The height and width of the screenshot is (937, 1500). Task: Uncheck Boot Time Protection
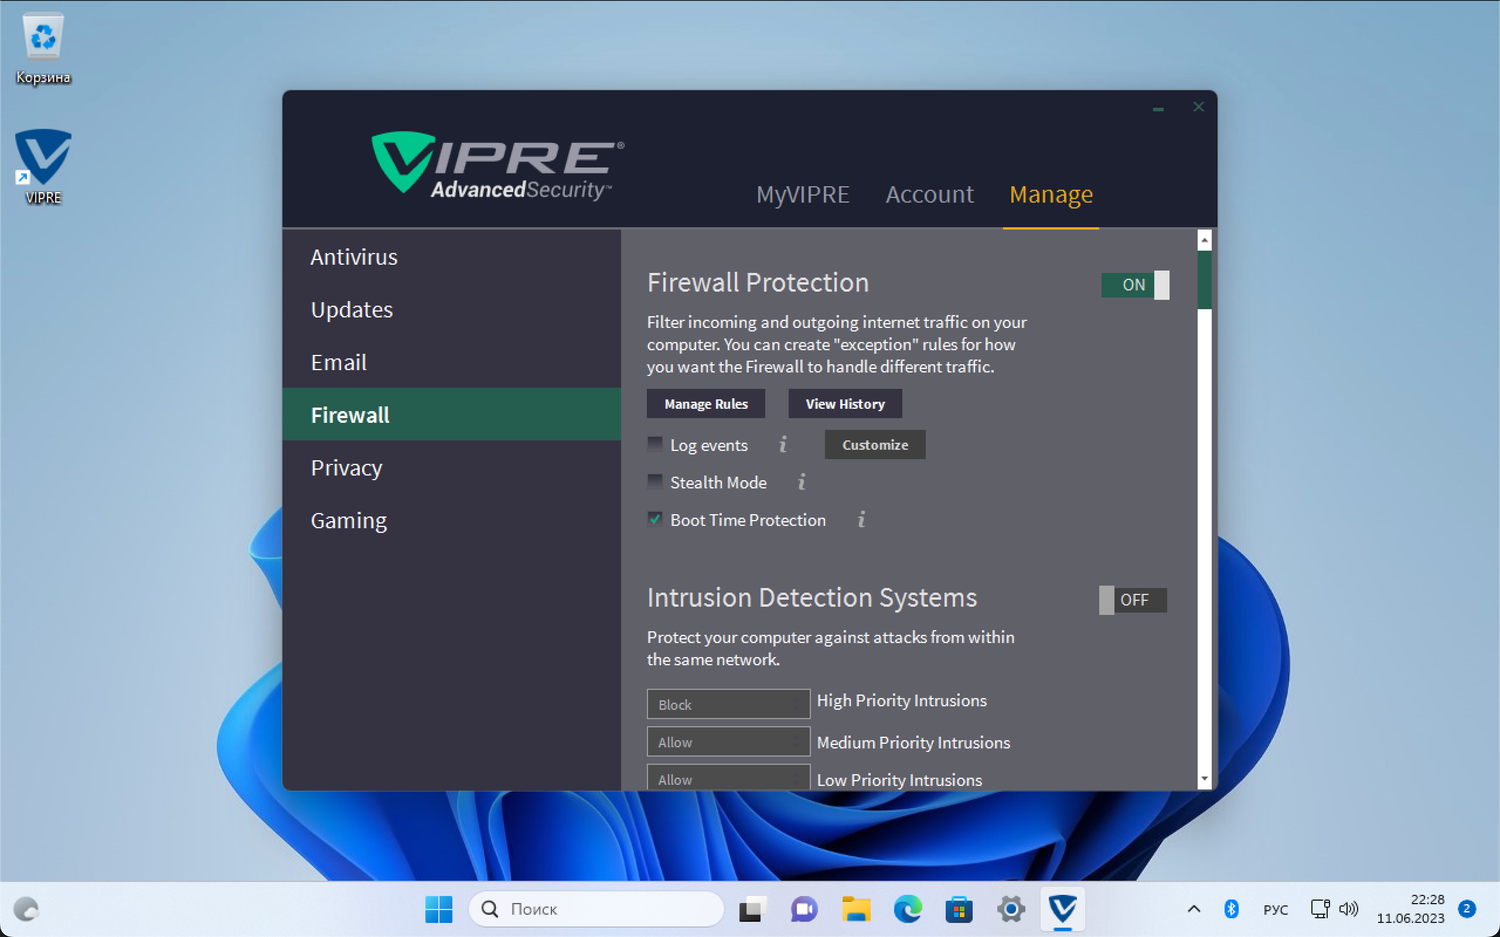(x=655, y=519)
